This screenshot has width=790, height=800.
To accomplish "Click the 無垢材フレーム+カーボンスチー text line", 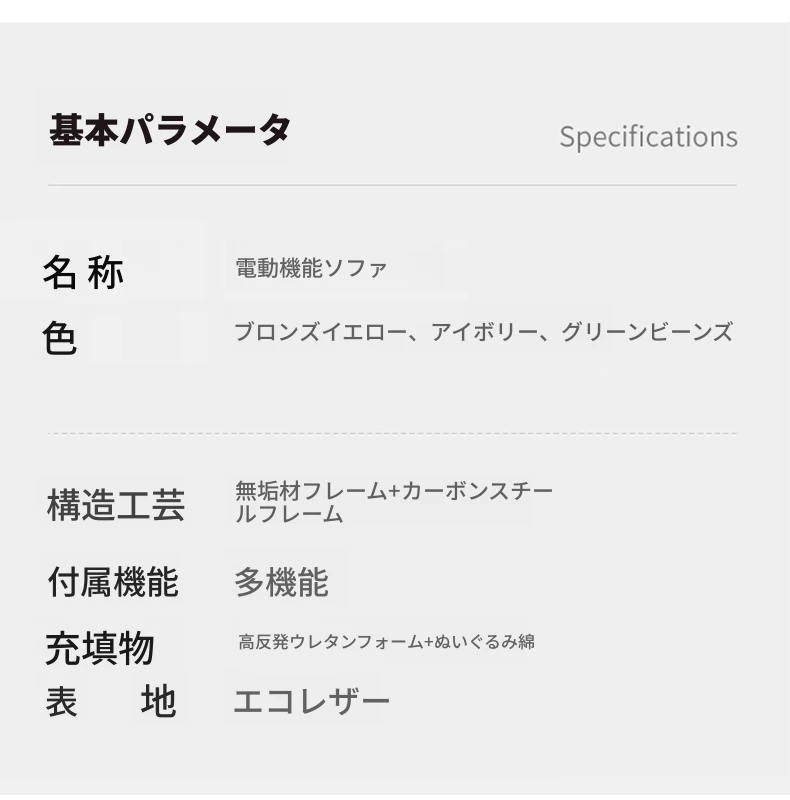I will [394, 491].
